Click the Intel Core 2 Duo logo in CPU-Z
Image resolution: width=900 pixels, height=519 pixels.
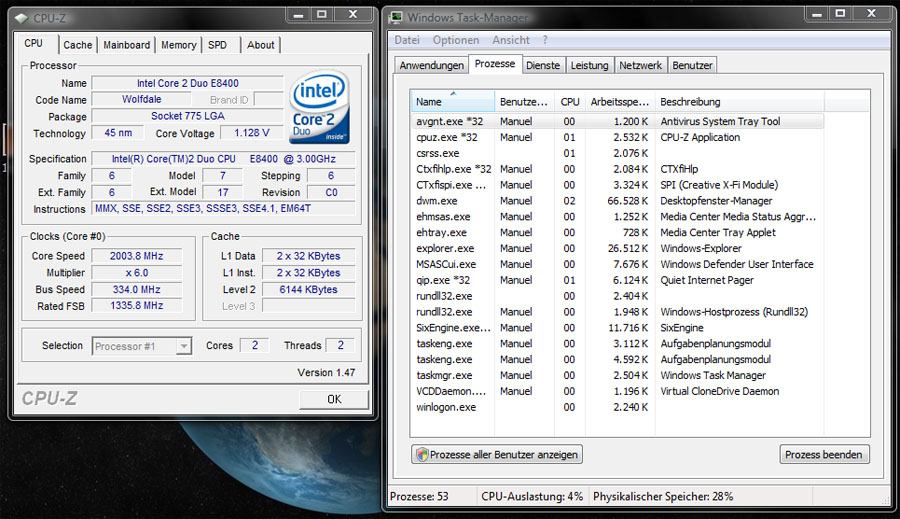coord(320,107)
